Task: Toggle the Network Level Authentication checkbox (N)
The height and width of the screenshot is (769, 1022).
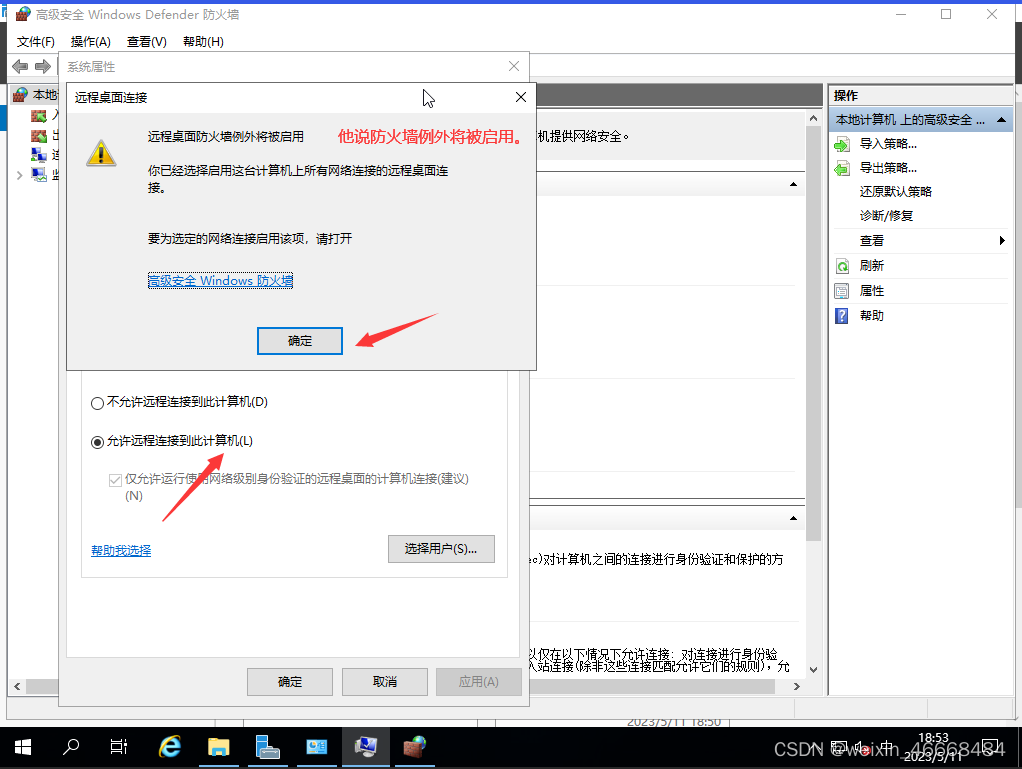Action: pyautogui.click(x=115, y=480)
